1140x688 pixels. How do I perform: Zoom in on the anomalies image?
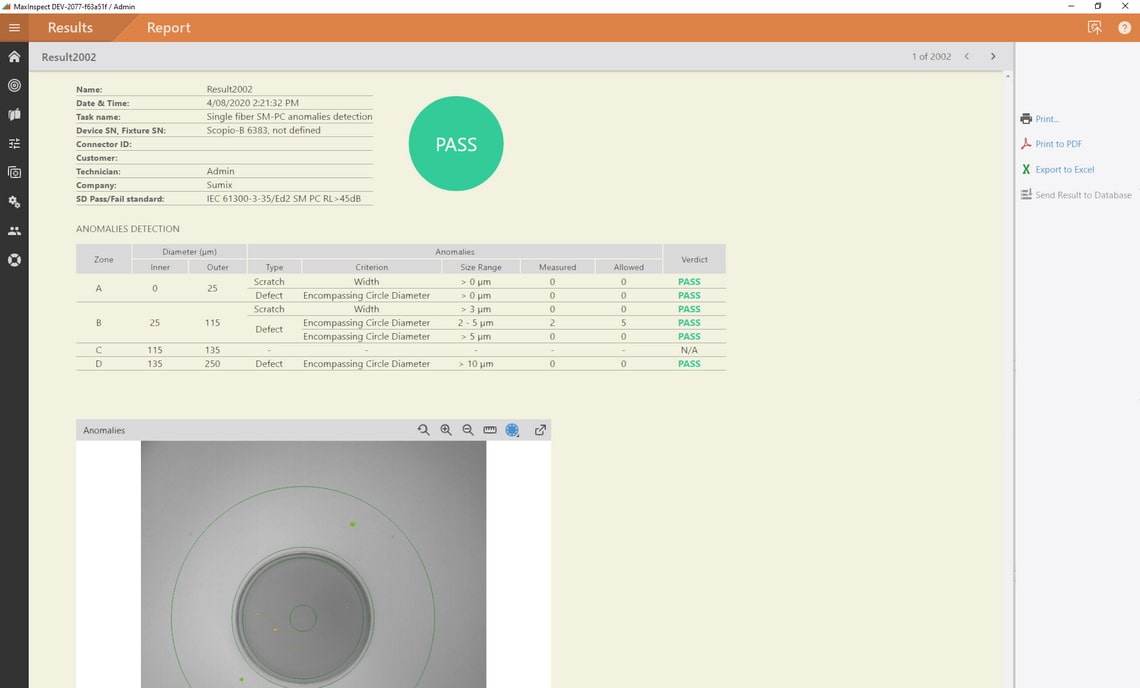pyautogui.click(x=446, y=431)
